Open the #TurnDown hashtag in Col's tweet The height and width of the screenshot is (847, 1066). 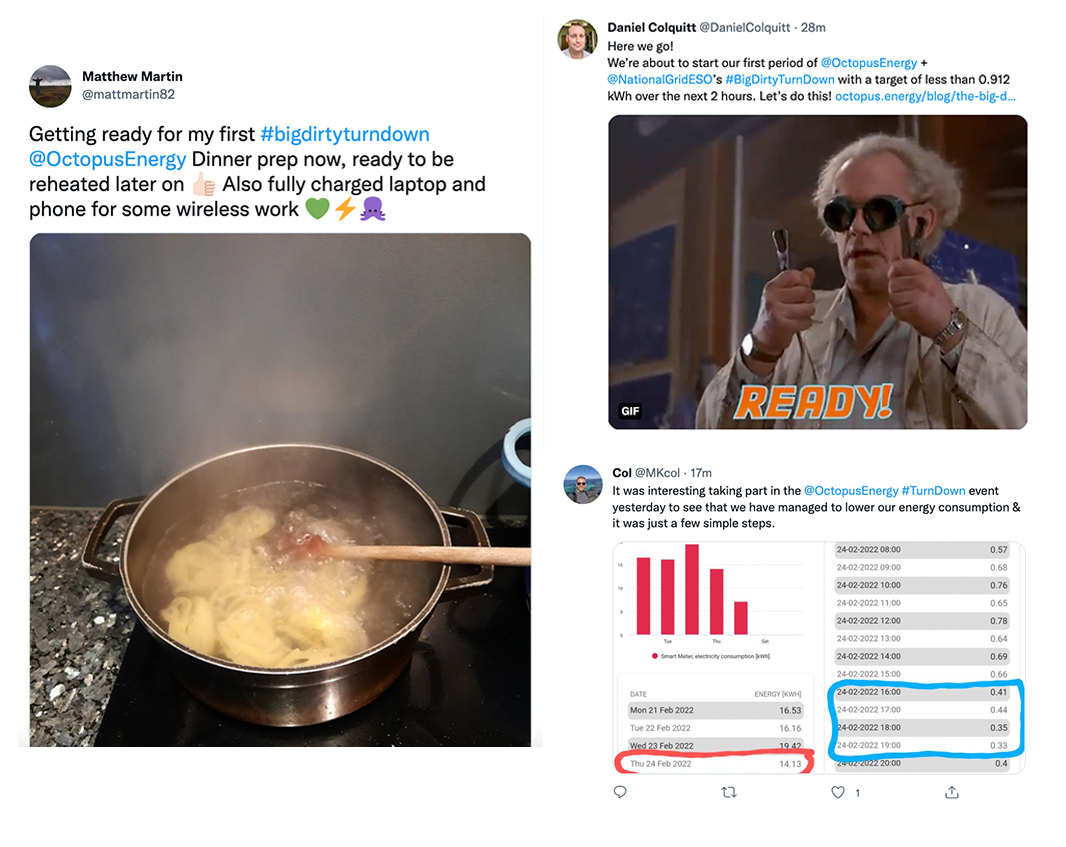tap(933, 491)
